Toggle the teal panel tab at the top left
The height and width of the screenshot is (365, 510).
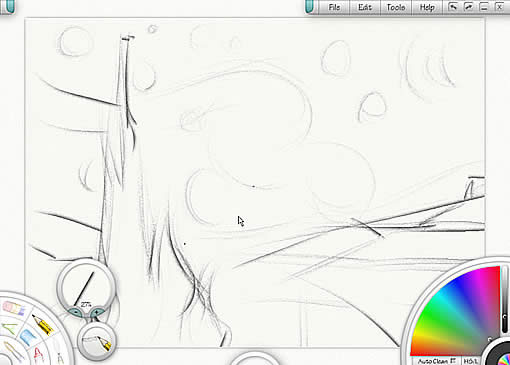[9, 6]
